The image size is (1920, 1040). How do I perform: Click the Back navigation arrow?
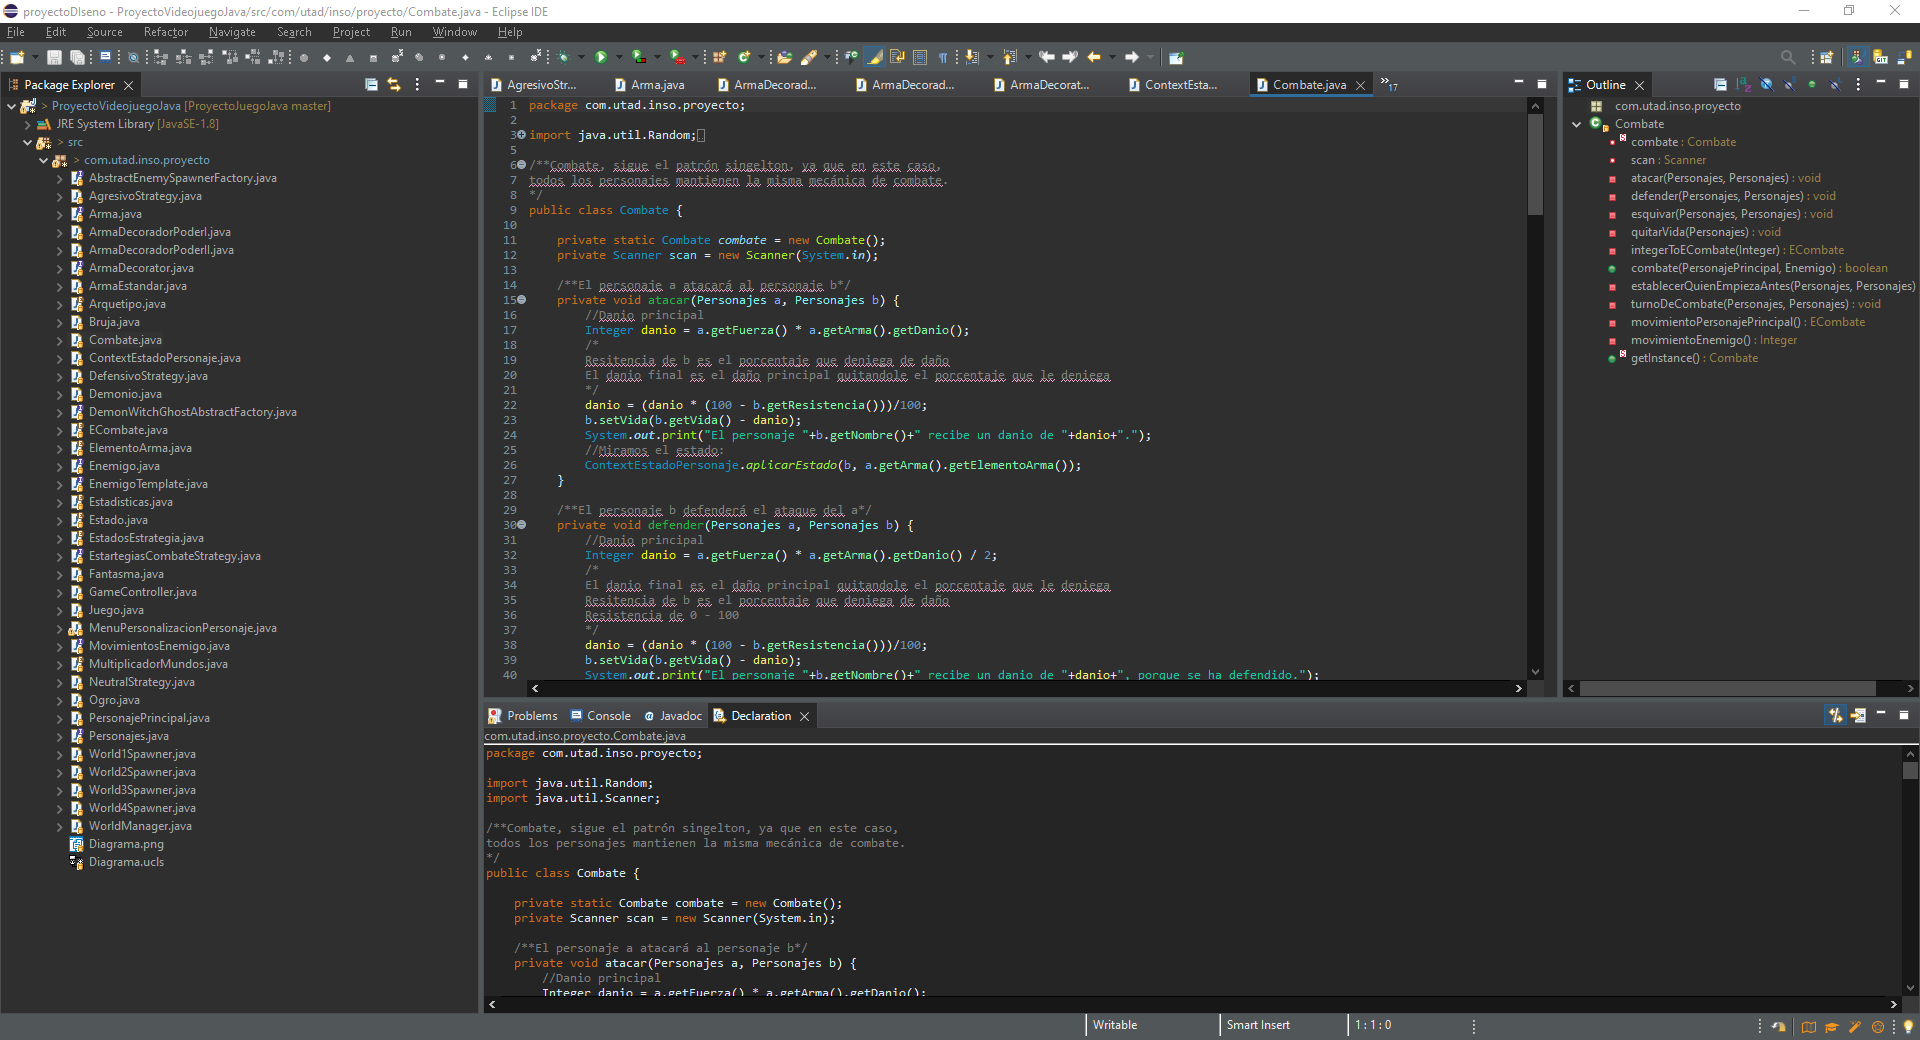(x=1094, y=57)
